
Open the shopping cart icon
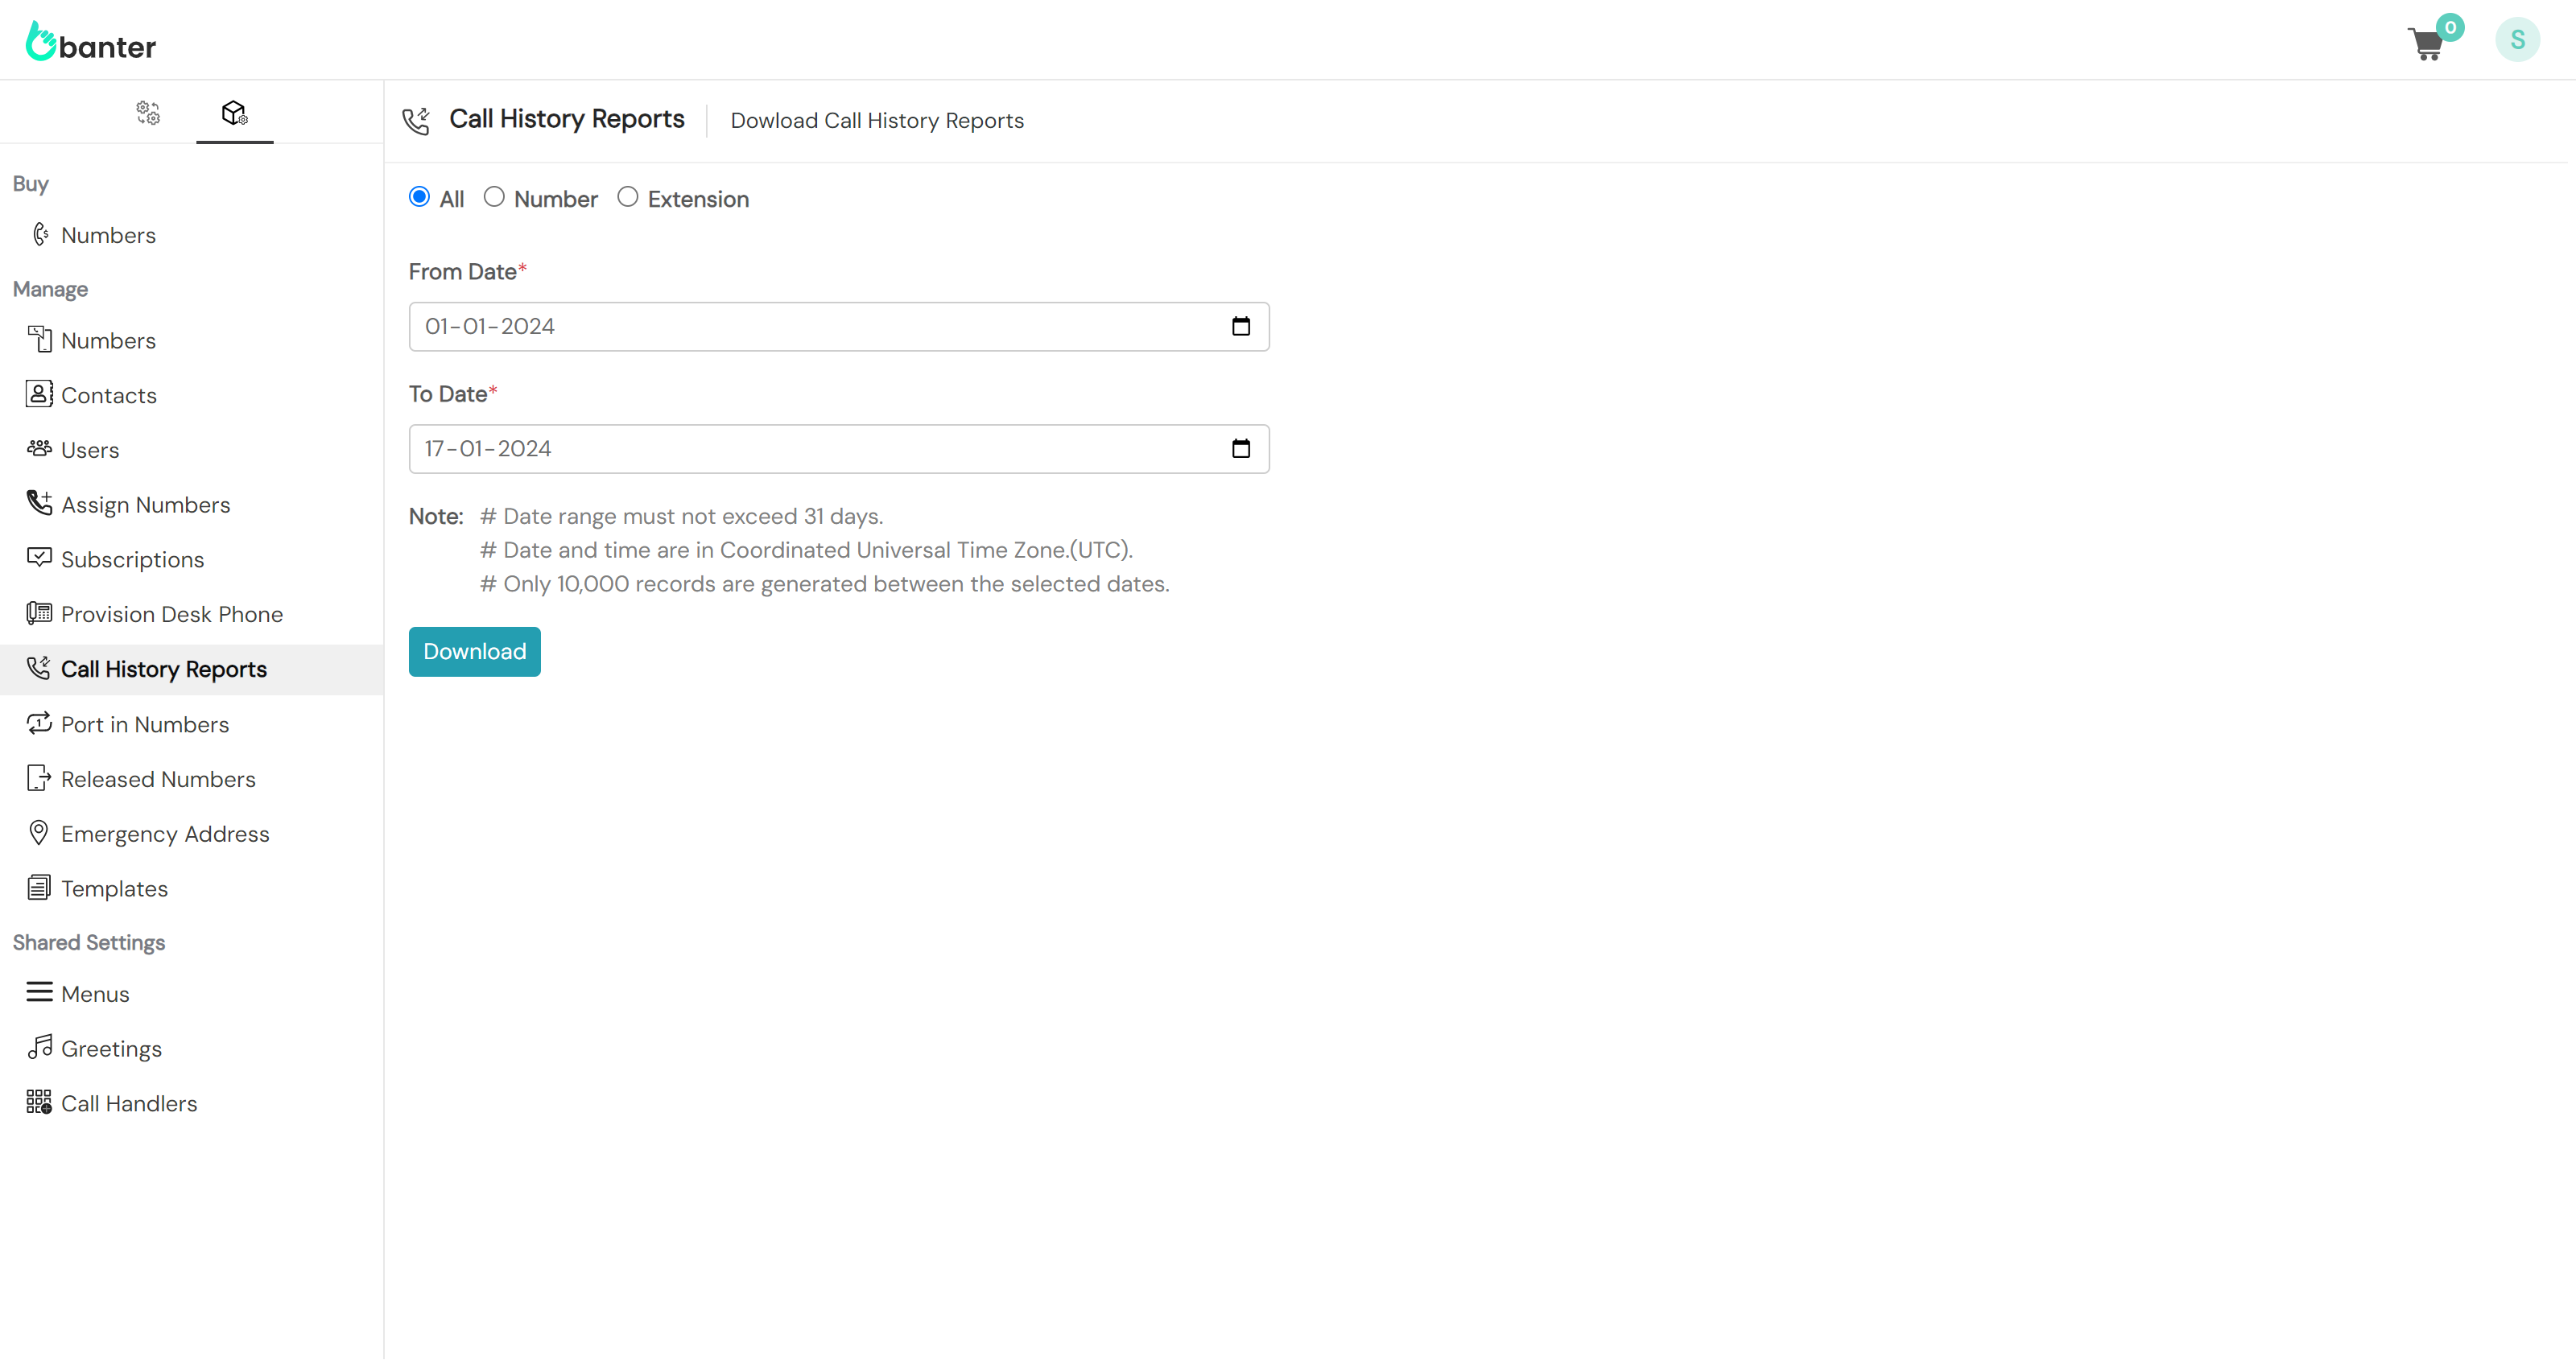coord(2427,45)
